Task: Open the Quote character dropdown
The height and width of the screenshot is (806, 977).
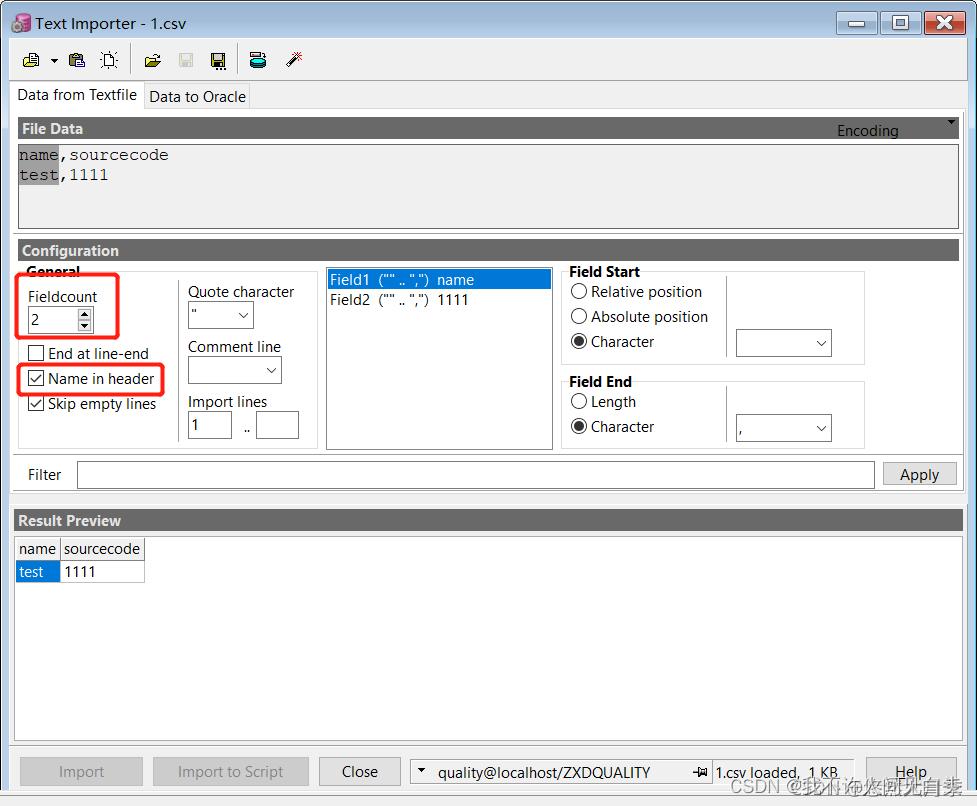Action: tap(244, 316)
